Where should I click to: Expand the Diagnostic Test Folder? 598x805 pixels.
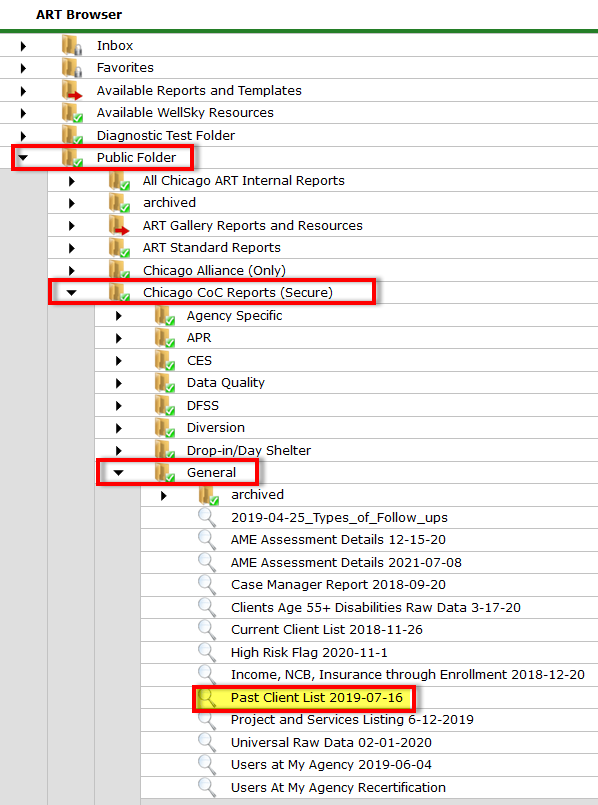coord(23,136)
